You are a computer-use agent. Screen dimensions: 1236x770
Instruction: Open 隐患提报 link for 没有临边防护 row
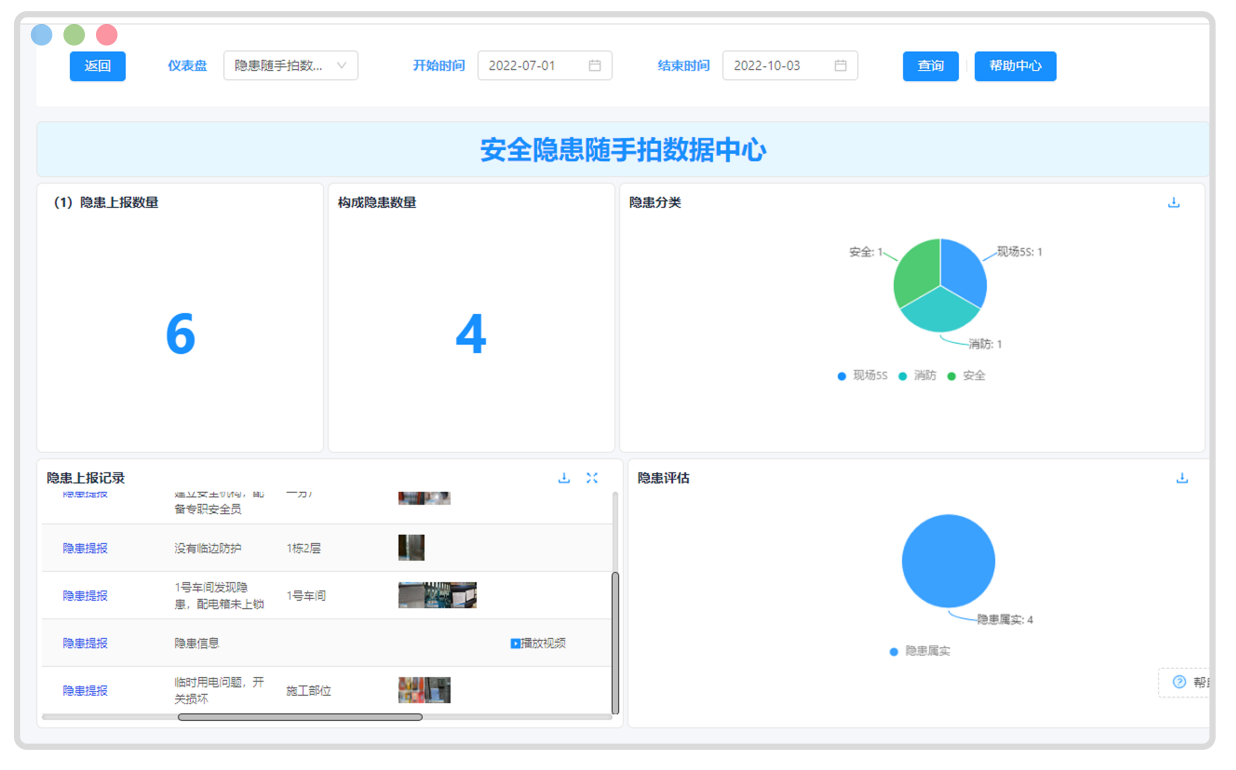83,548
